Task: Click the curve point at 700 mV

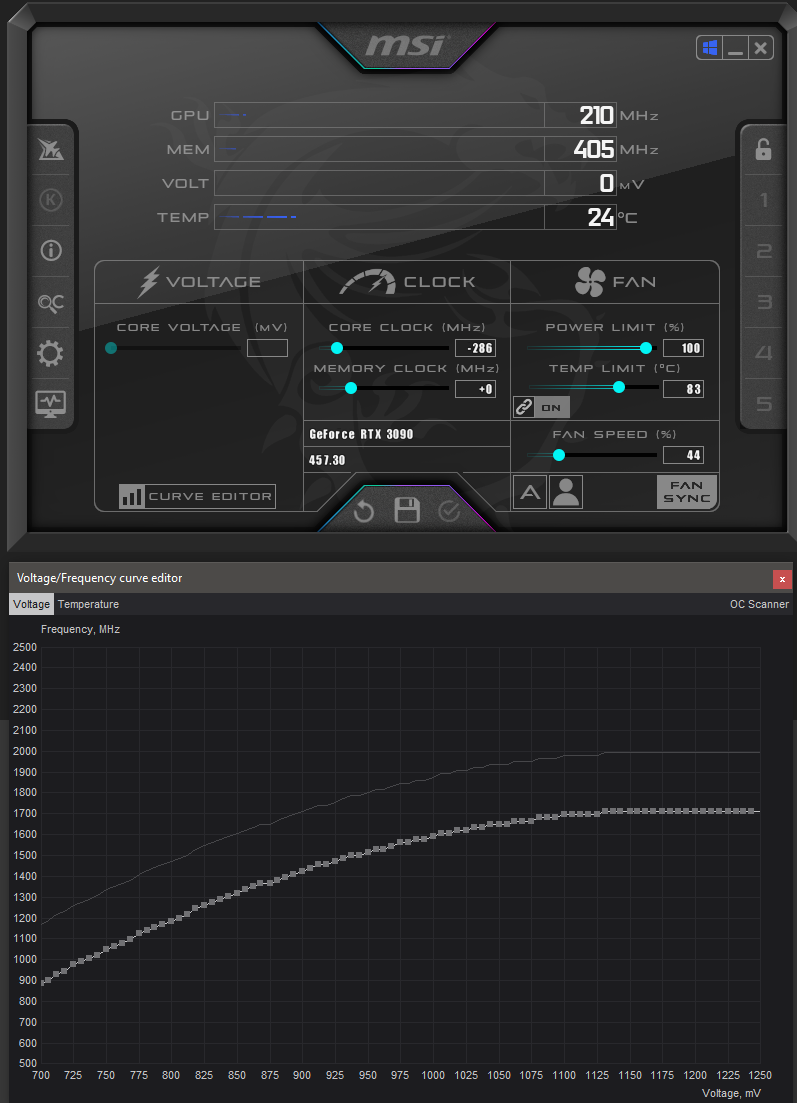Action: click(42, 982)
